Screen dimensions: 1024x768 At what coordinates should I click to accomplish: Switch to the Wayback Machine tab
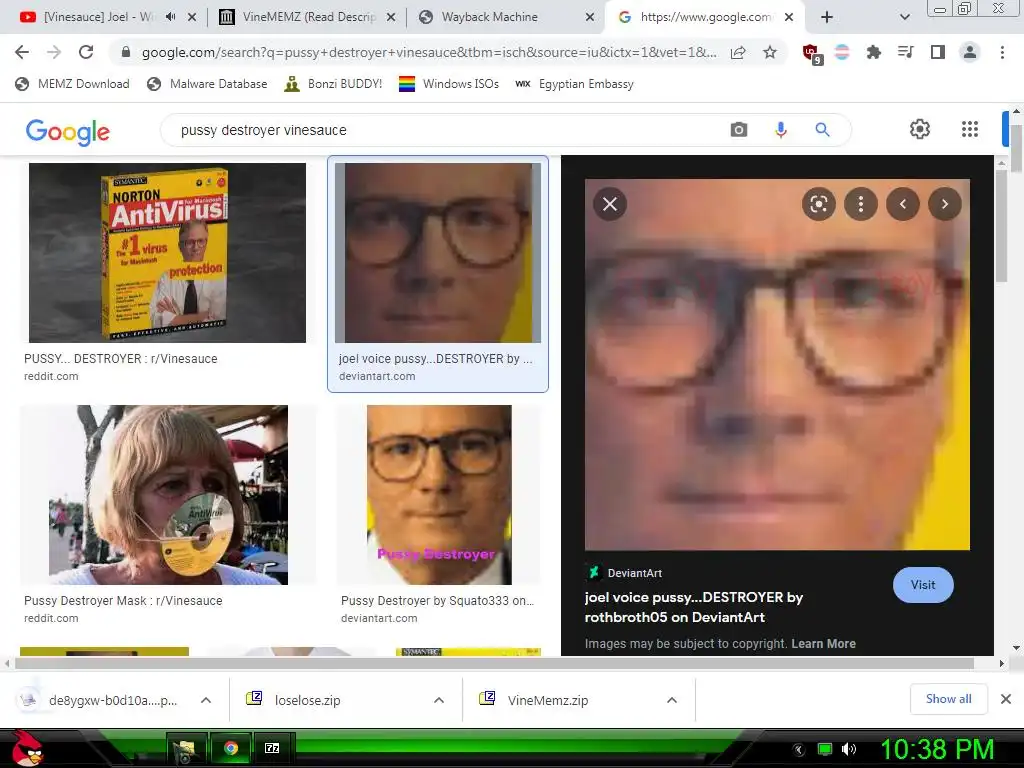click(x=490, y=17)
